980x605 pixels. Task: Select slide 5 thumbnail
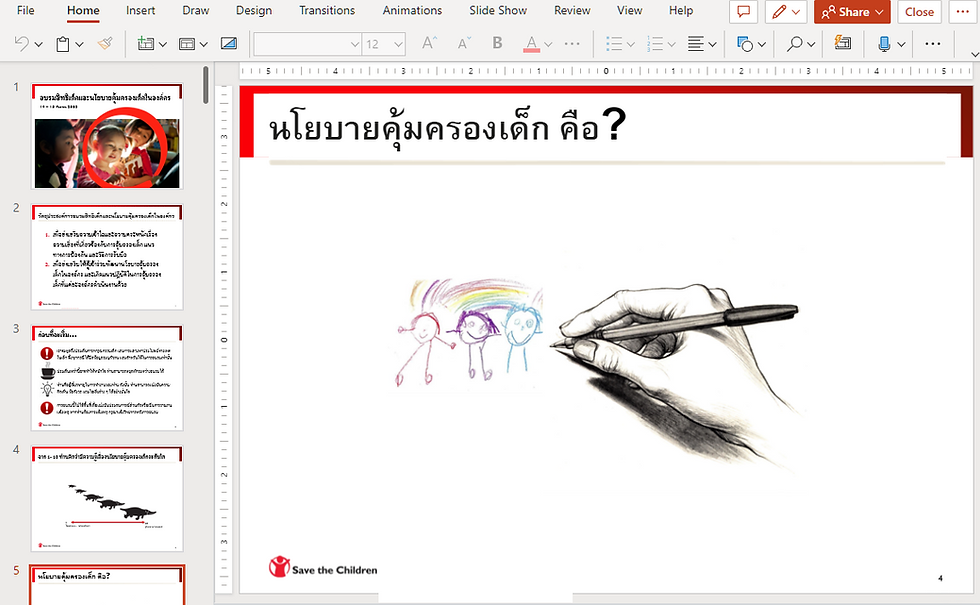(x=107, y=585)
